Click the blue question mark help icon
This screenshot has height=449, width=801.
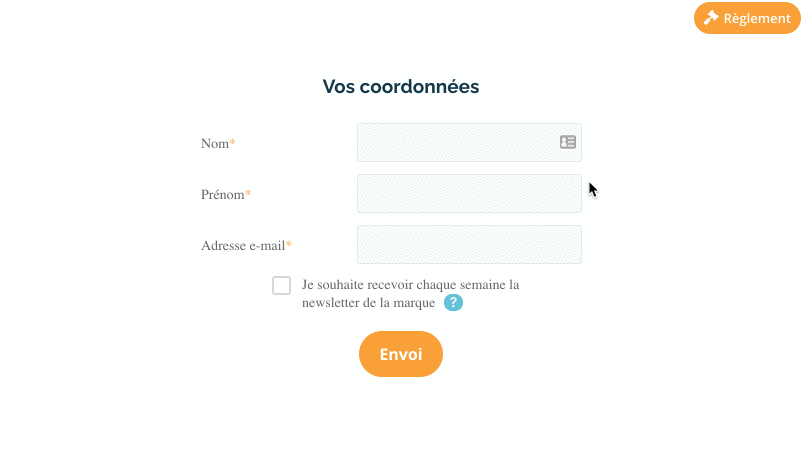(453, 302)
